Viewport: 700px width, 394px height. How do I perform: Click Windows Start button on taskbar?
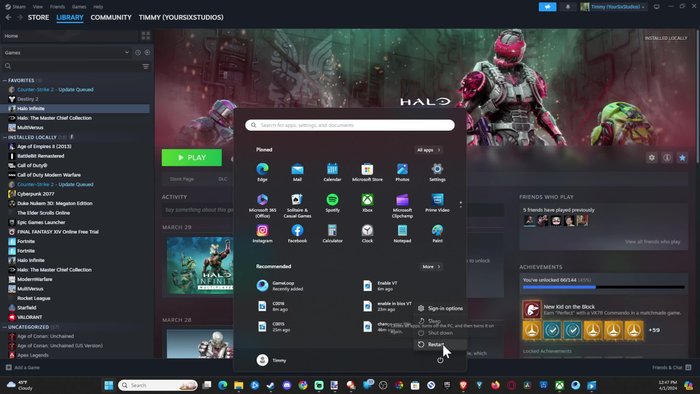(108, 385)
